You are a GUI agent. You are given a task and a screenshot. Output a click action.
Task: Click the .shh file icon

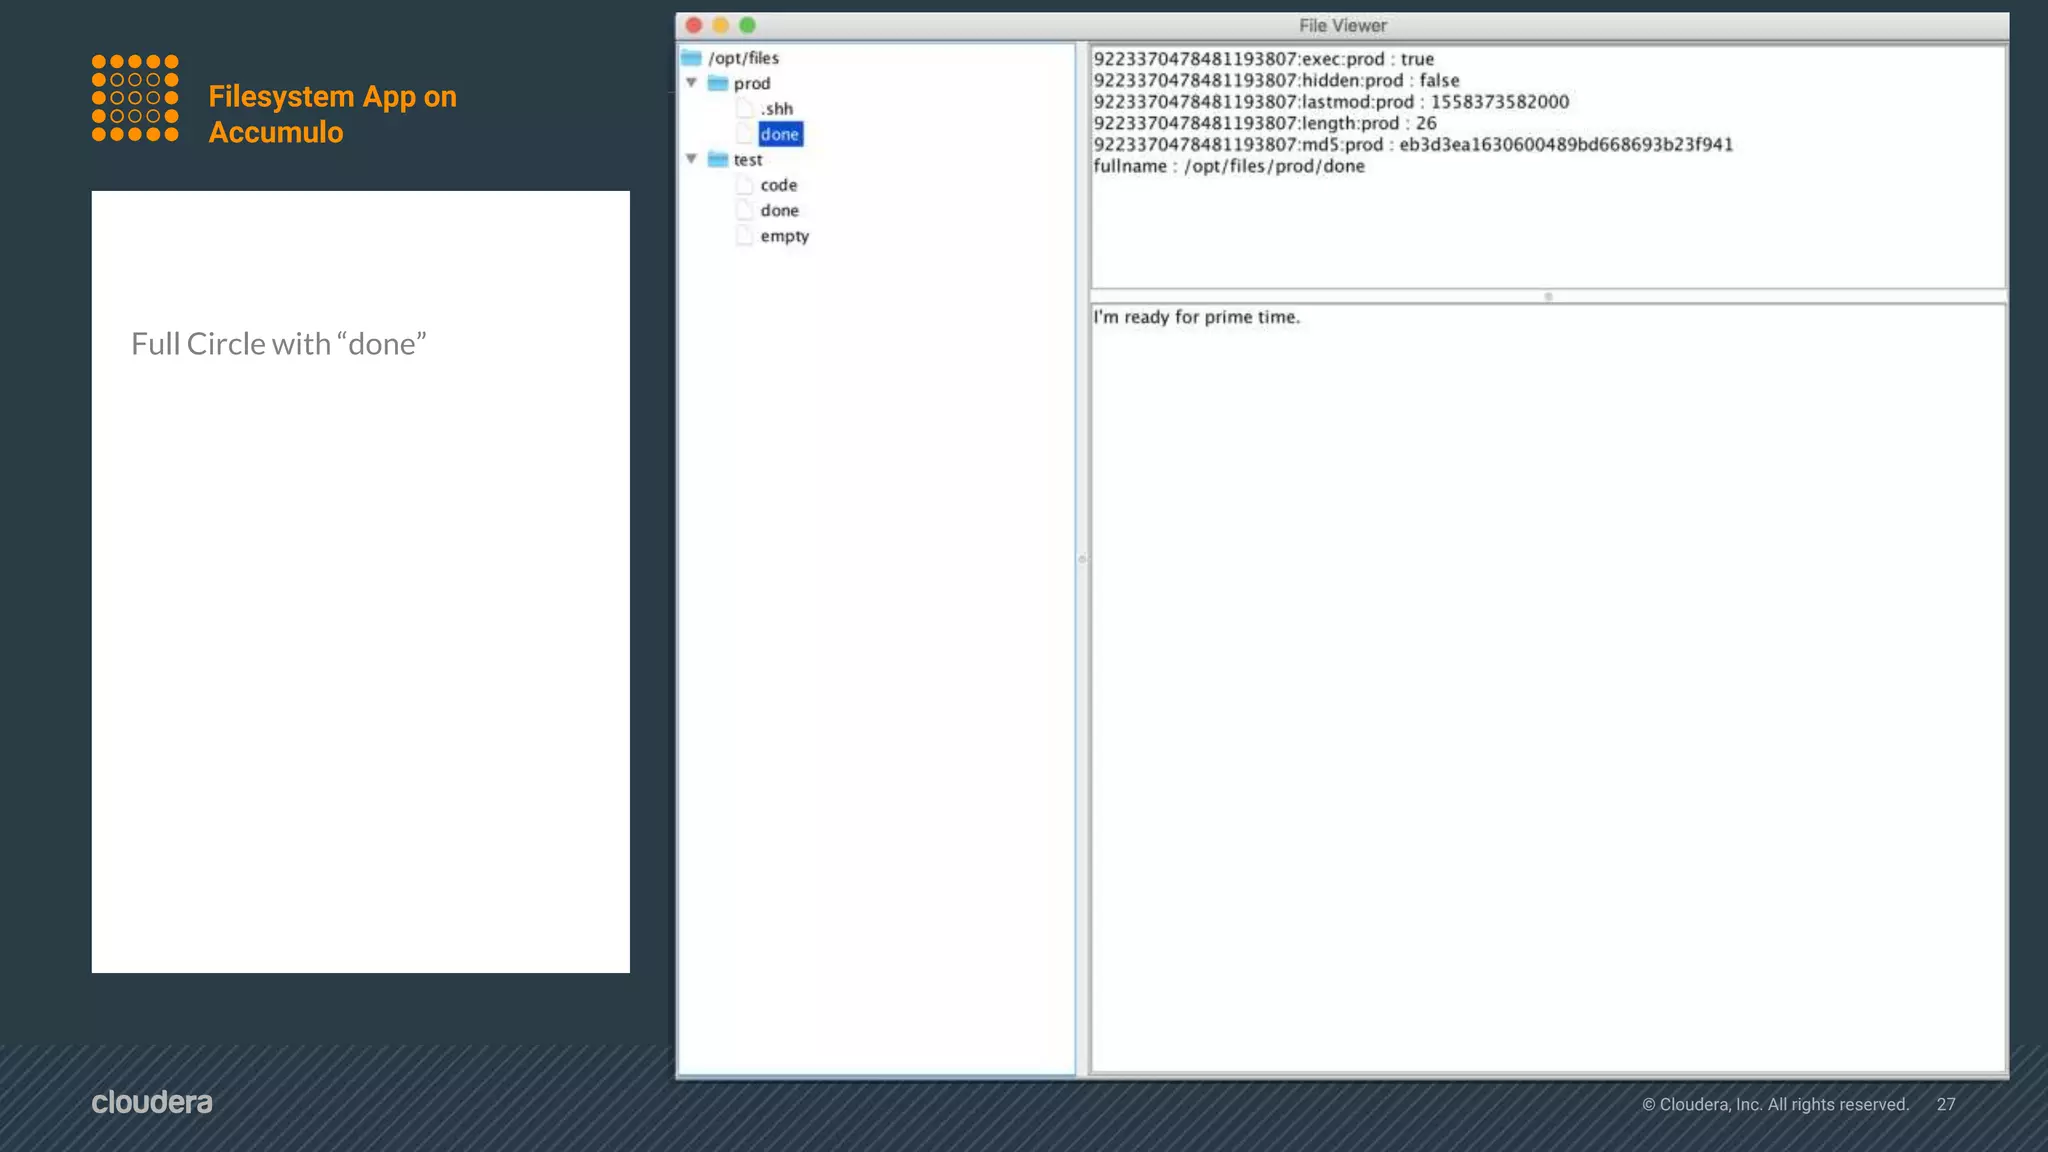click(744, 108)
